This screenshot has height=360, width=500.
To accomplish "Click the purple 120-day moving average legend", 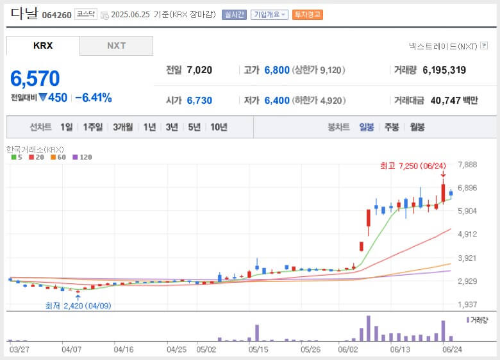I will pos(82,157).
